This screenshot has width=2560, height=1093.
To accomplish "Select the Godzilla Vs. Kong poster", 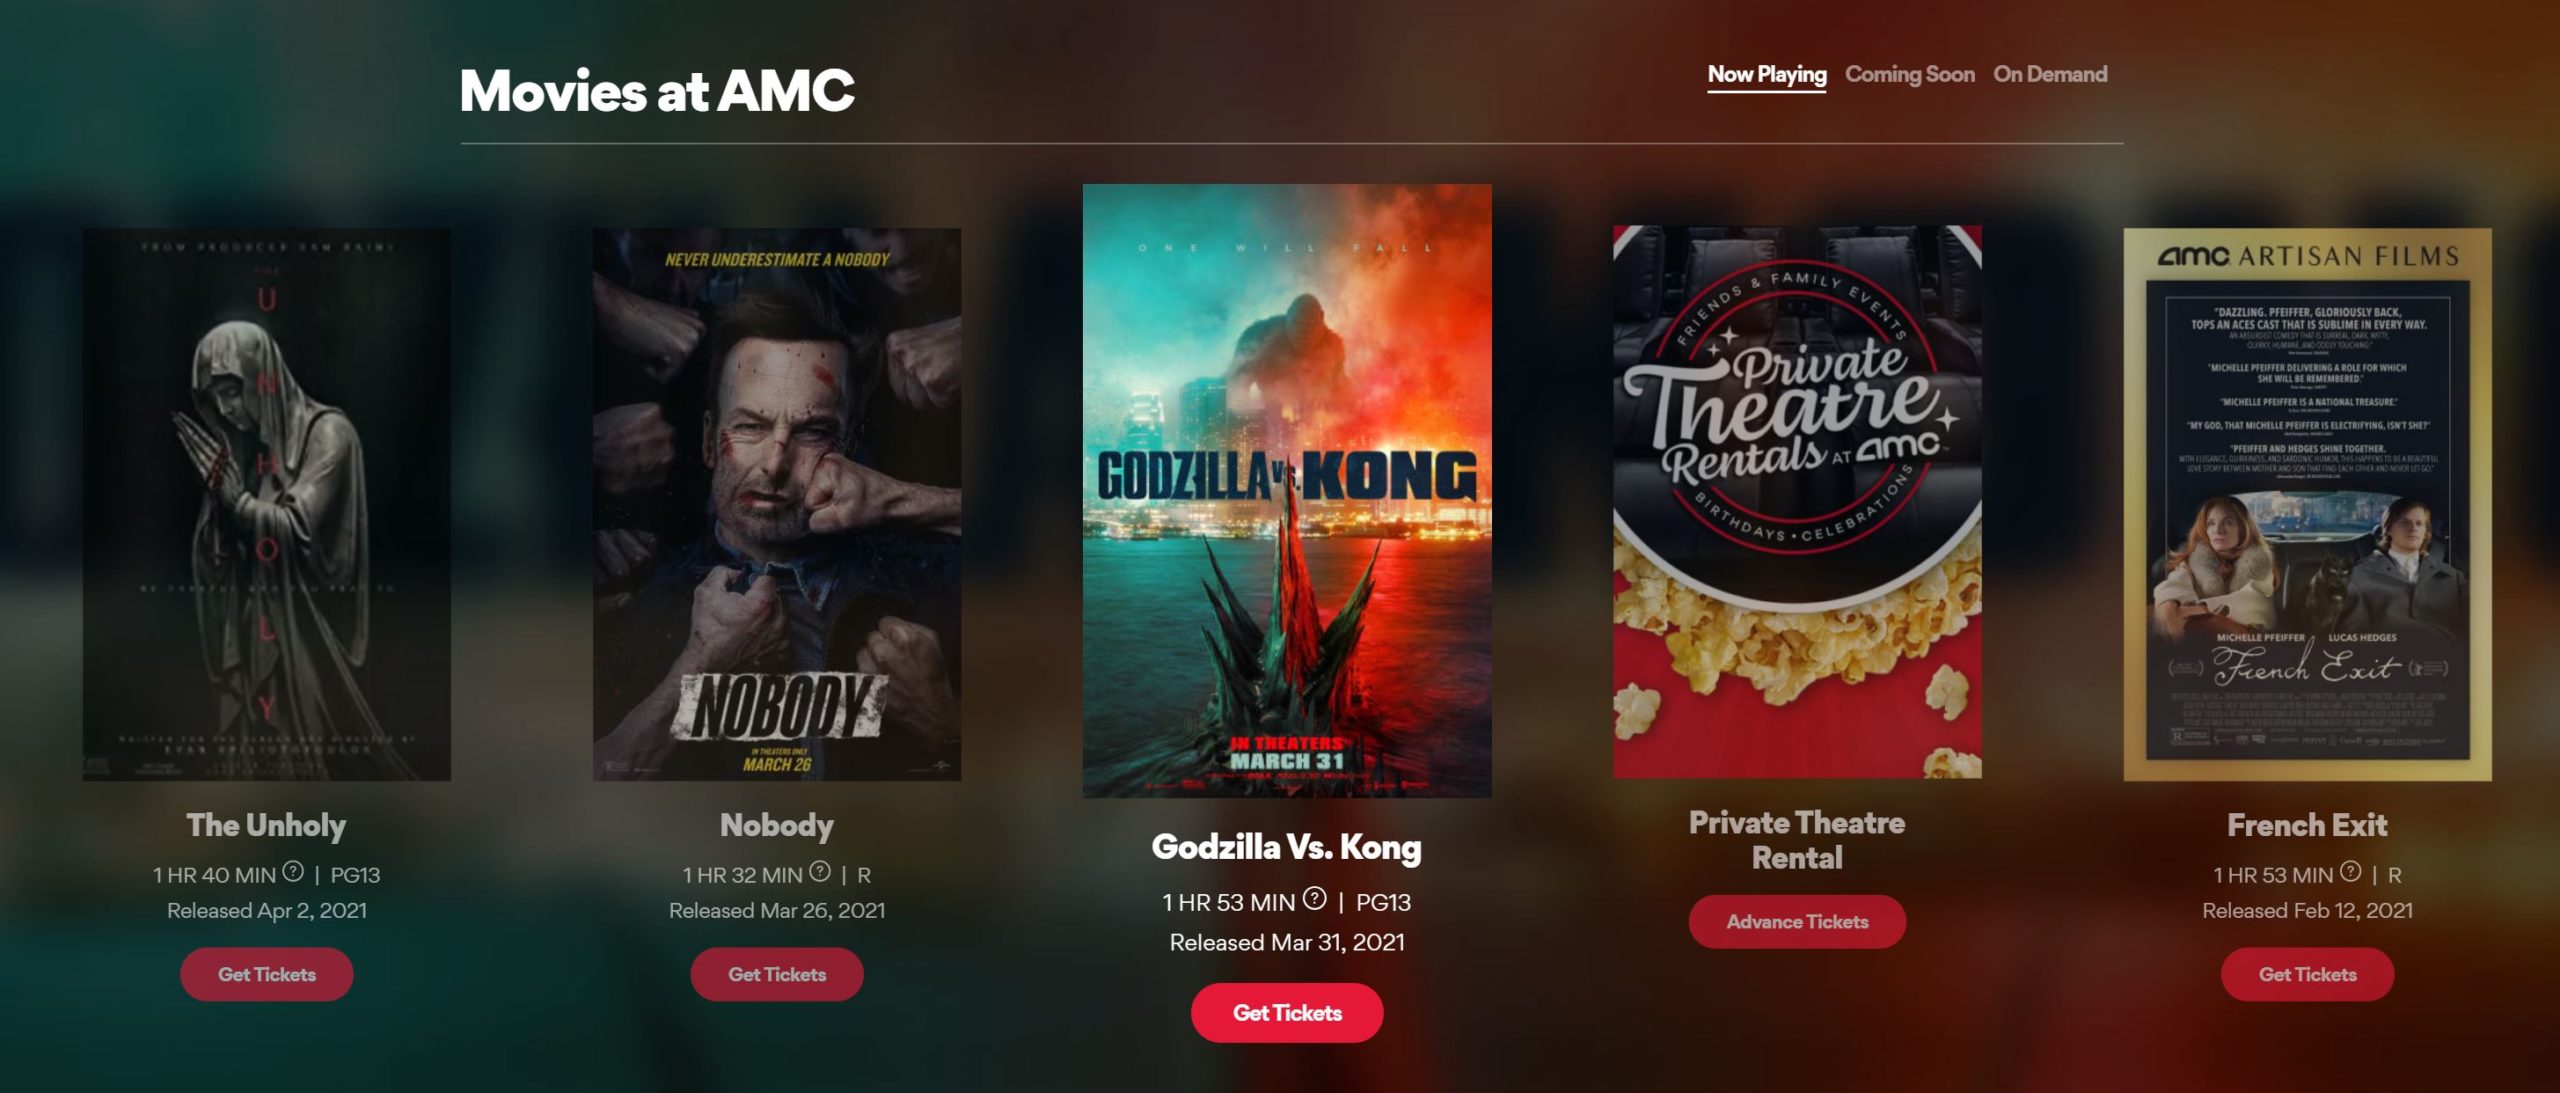I will click(1287, 491).
